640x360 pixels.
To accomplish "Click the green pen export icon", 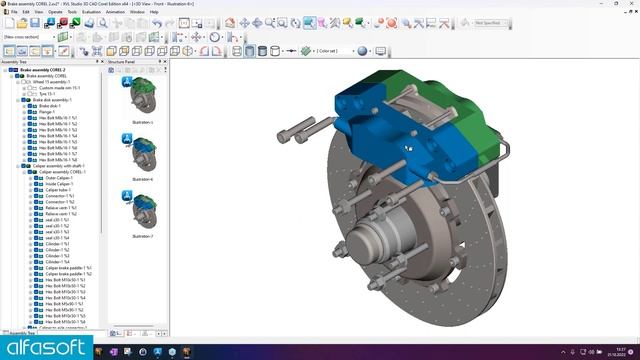I will pyautogui.click(x=75, y=23).
